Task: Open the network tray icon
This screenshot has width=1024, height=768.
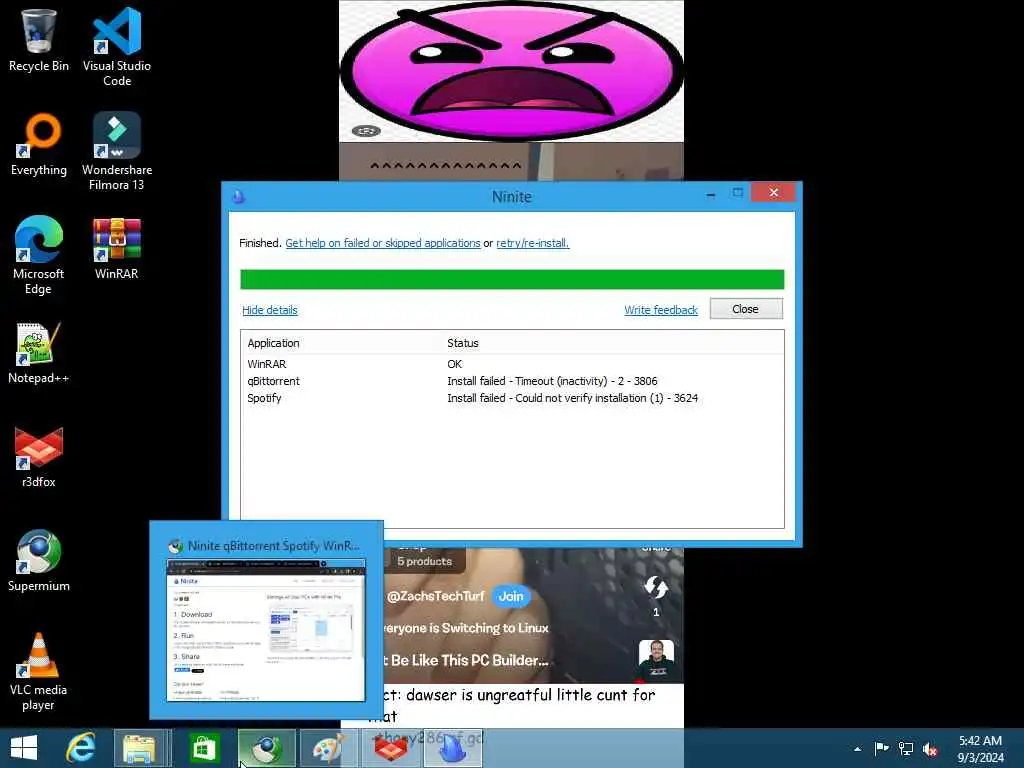Action: [906, 748]
